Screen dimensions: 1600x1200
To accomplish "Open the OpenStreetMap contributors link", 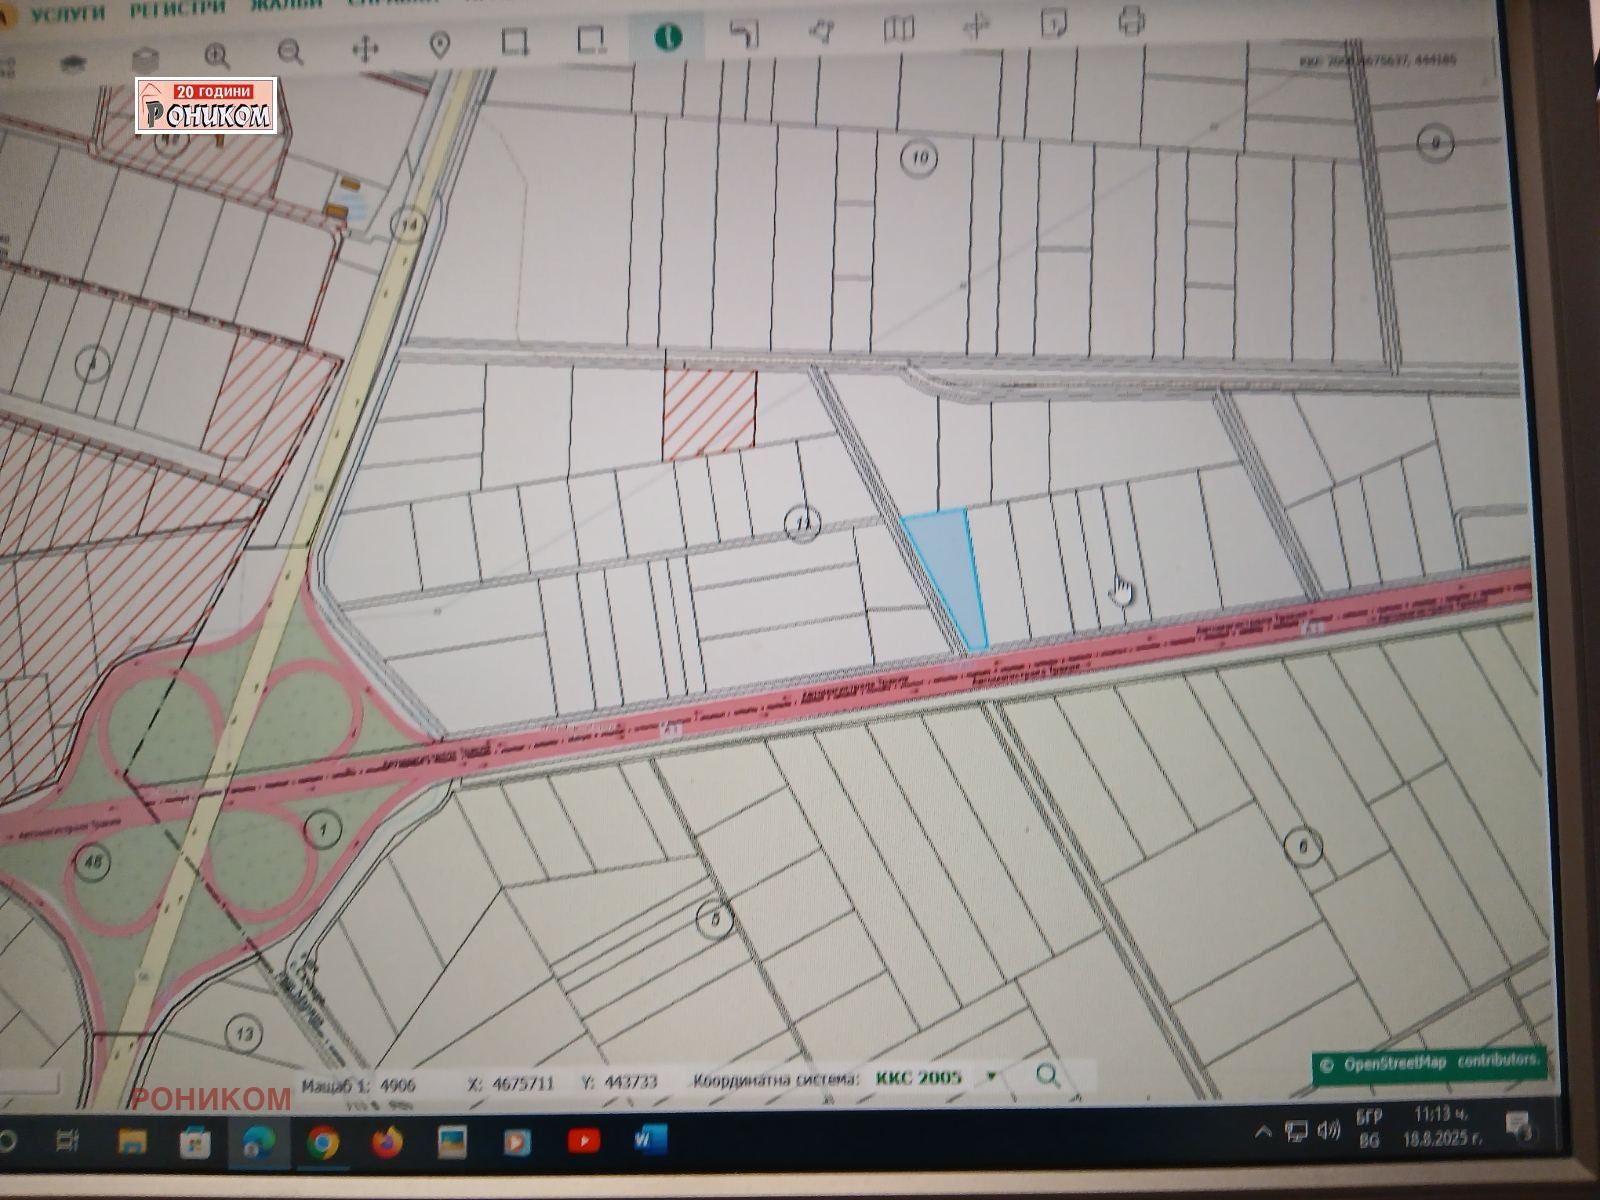I will (x=1428, y=1063).
